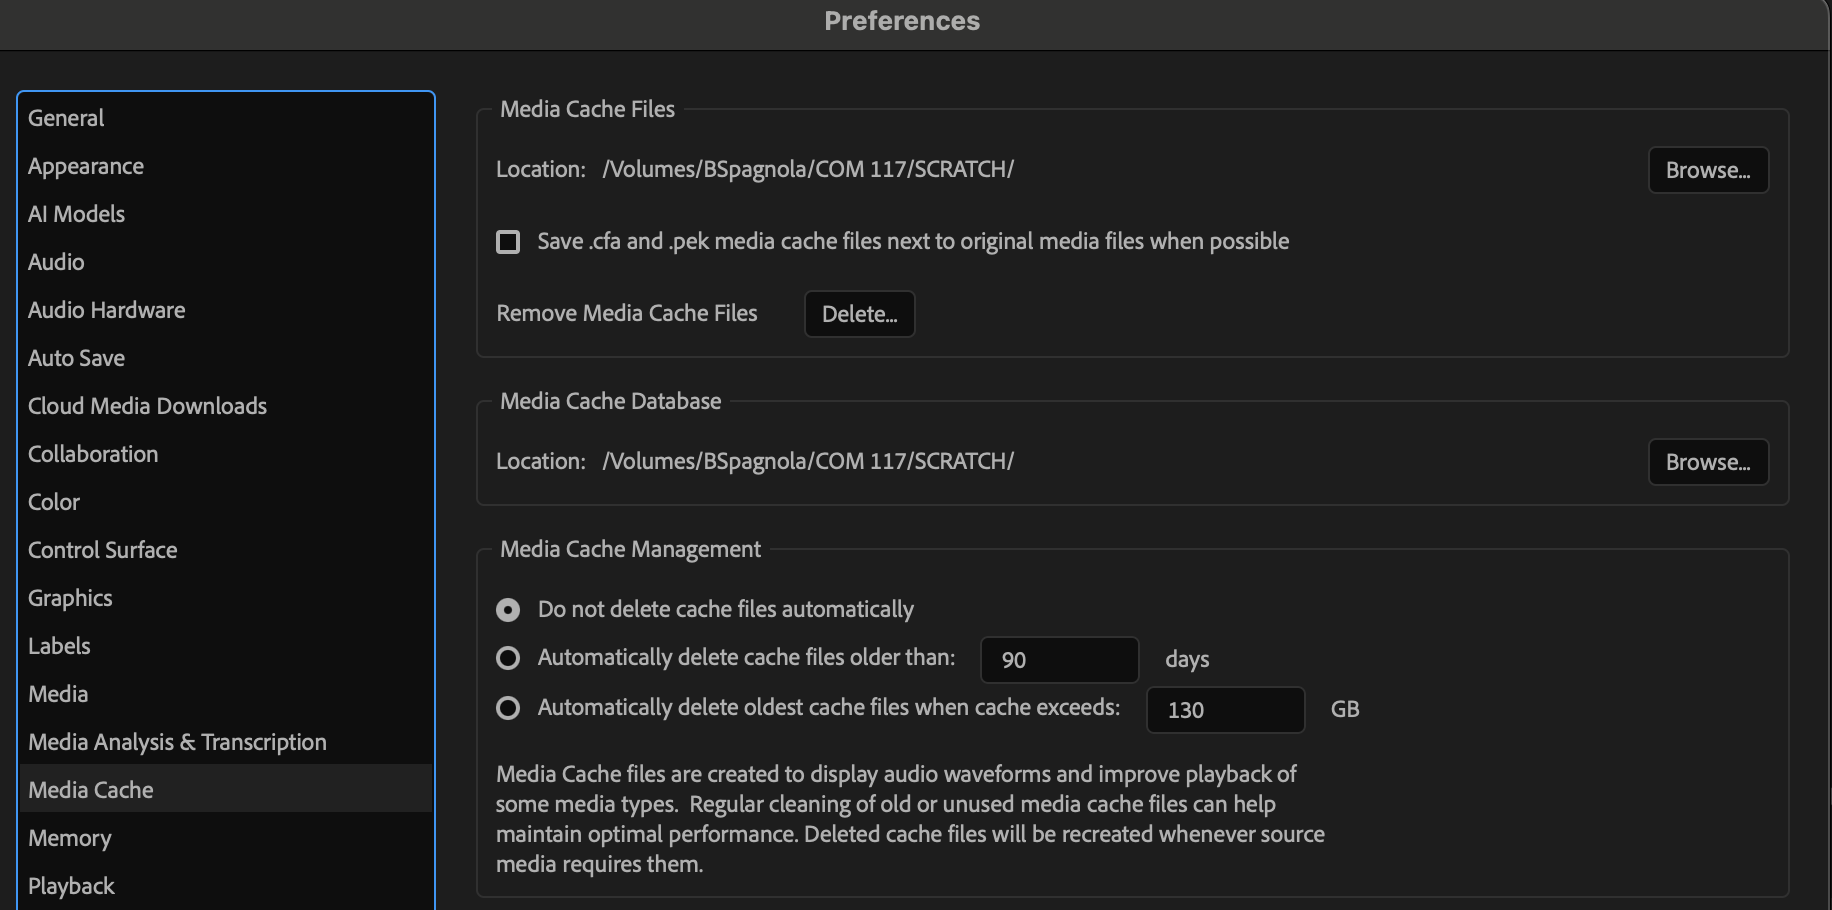
Task: Click Browse for Media Cache Files location
Action: click(1707, 170)
